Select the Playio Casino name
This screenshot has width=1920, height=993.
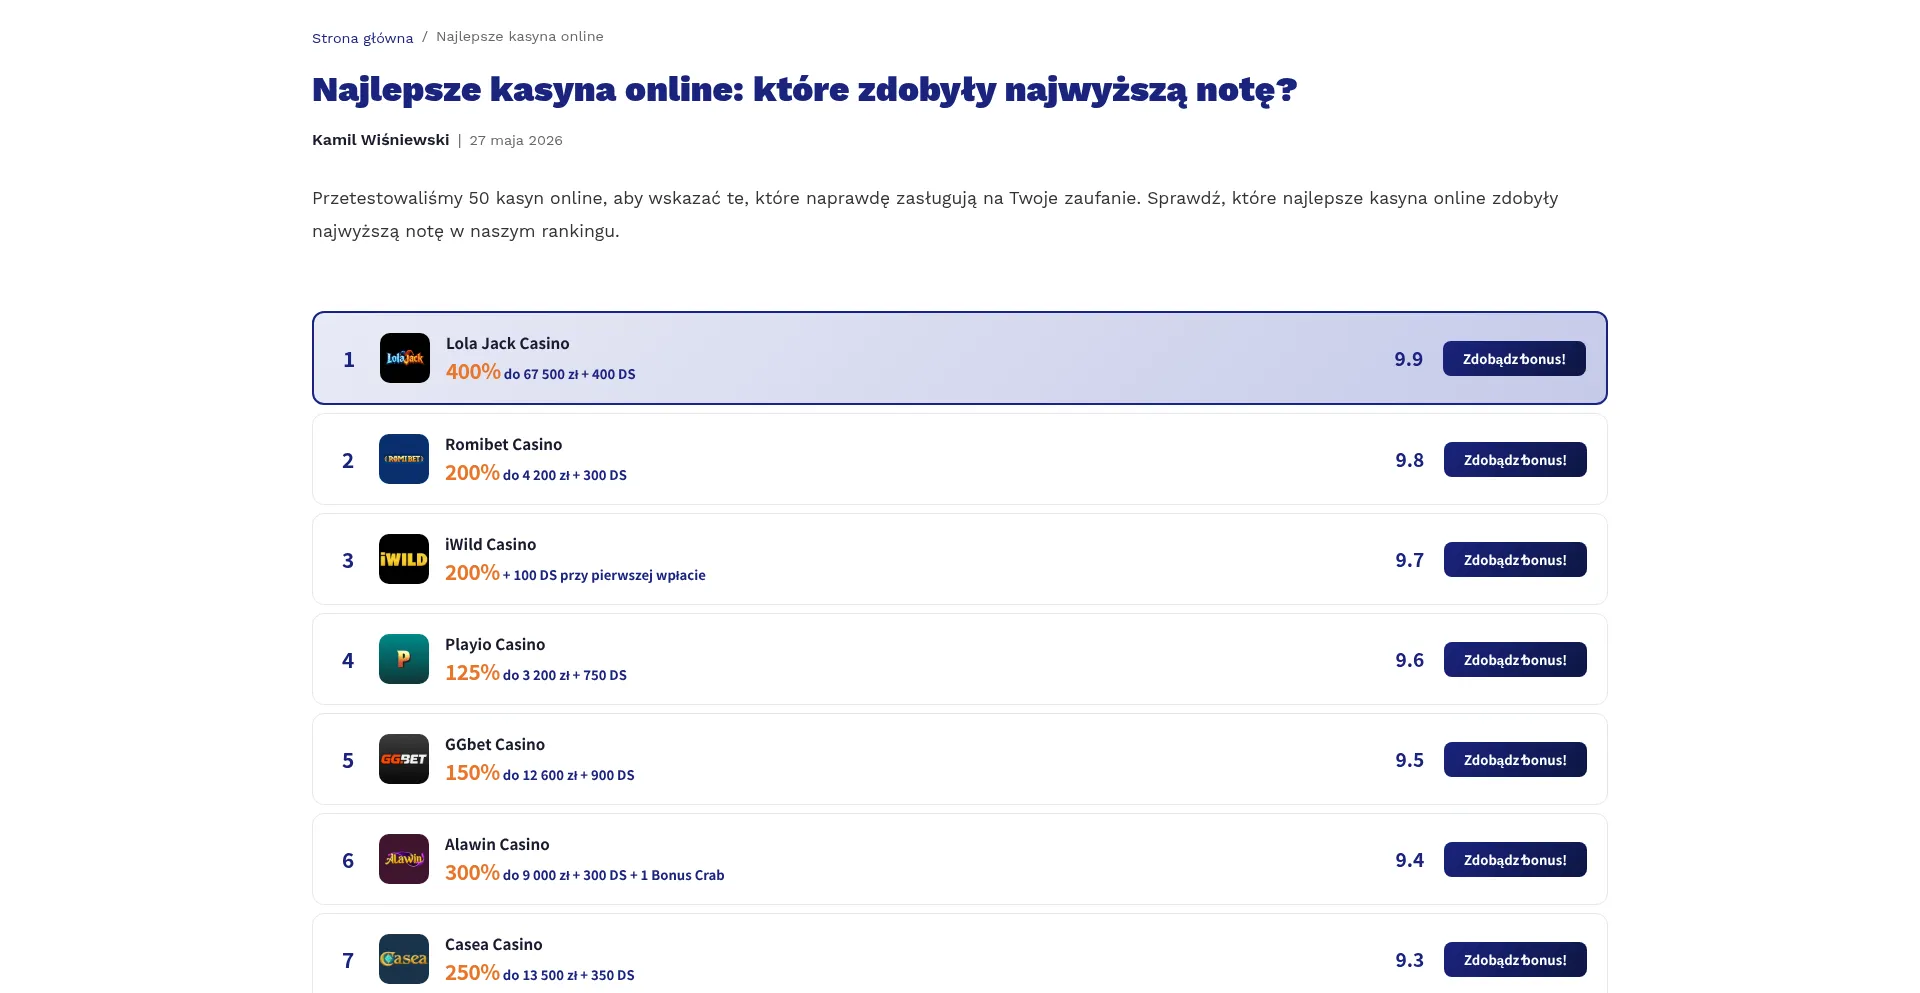(495, 644)
